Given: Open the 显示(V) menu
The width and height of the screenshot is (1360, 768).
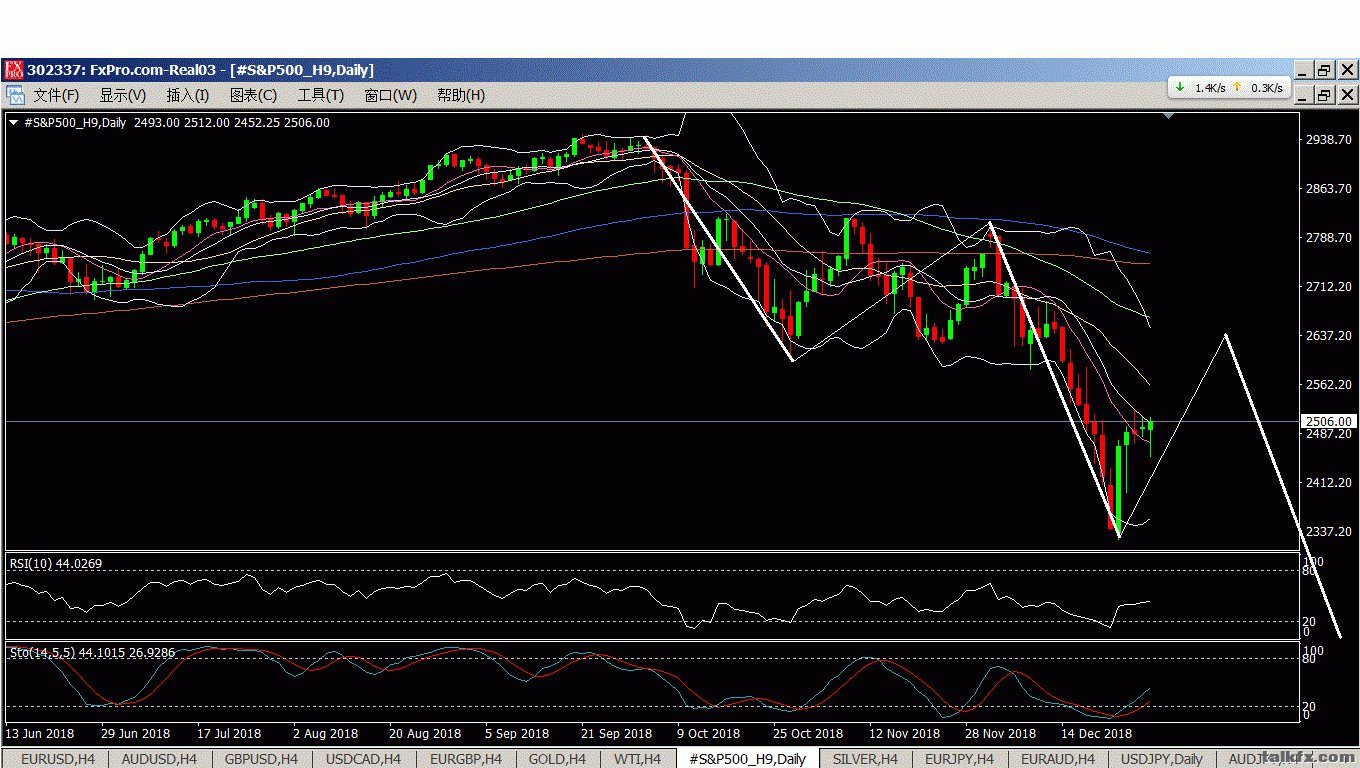Looking at the screenshot, I should (x=122, y=95).
